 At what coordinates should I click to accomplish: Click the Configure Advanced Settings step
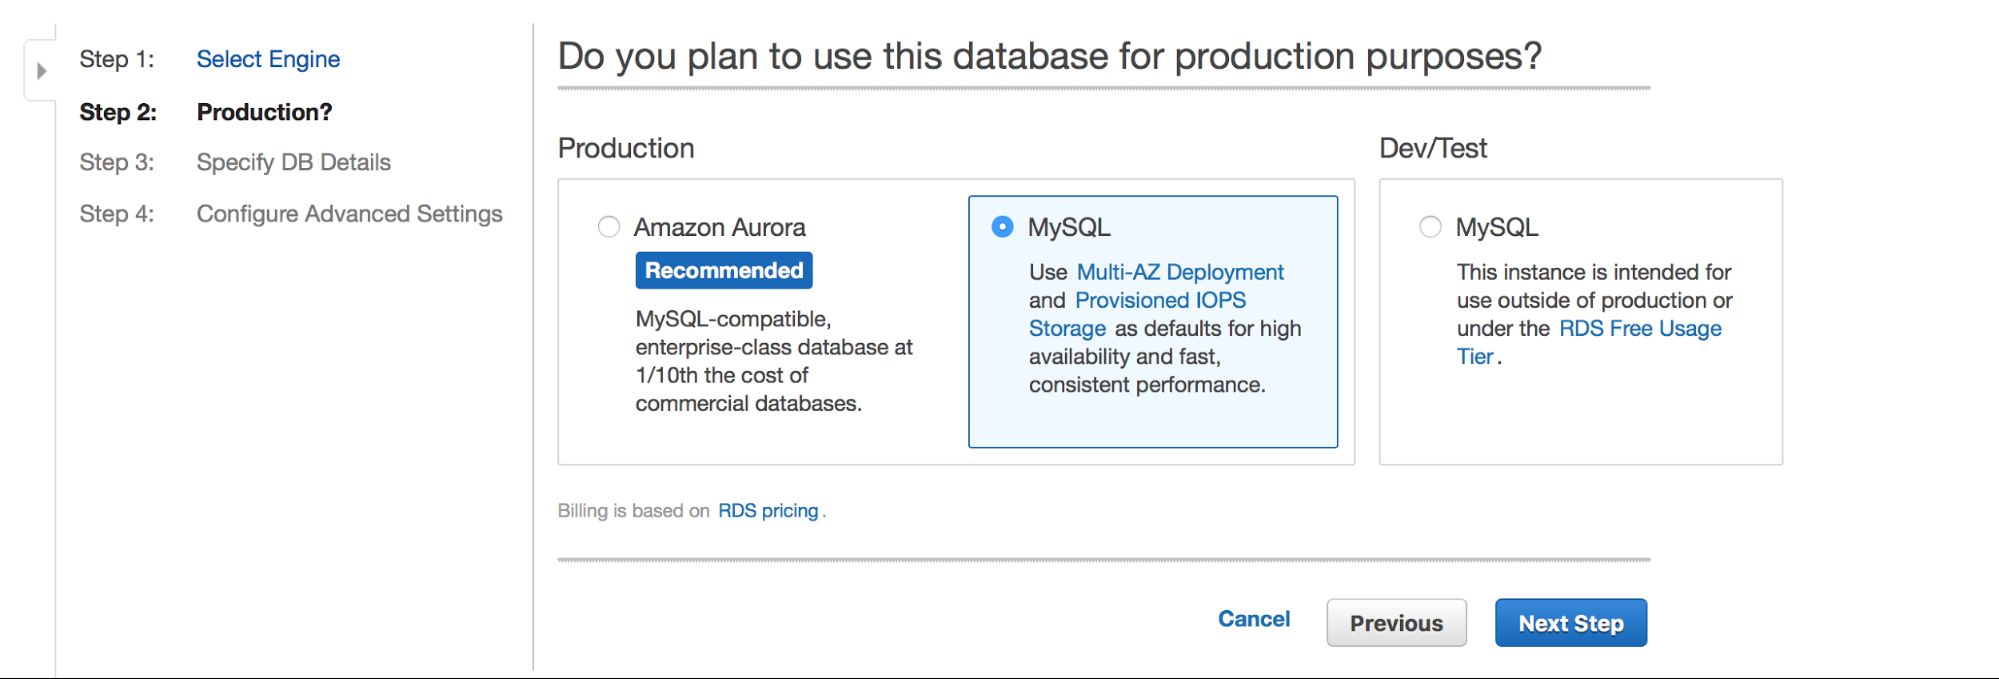tap(349, 214)
